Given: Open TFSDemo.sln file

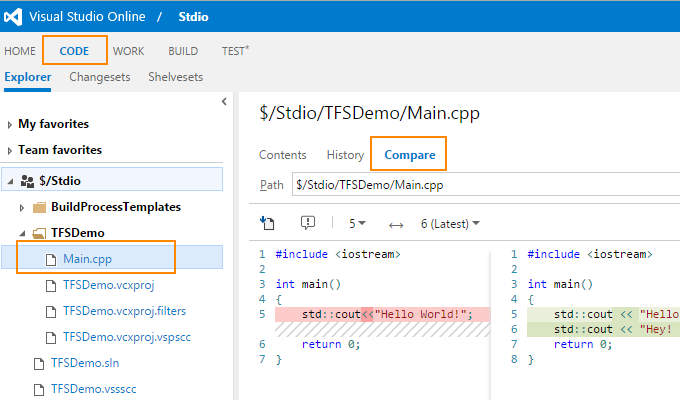Looking at the screenshot, I should tap(85, 363).
